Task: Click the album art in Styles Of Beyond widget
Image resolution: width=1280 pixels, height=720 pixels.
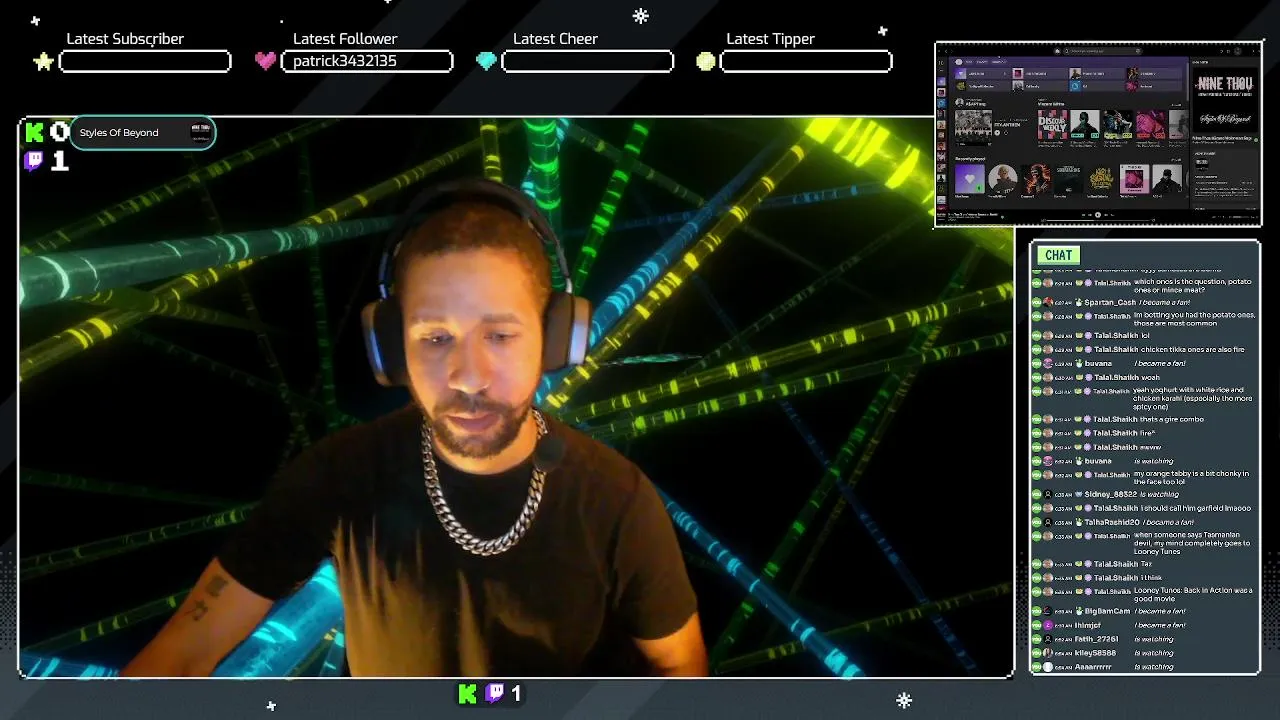Action: [x=200, y=132]
